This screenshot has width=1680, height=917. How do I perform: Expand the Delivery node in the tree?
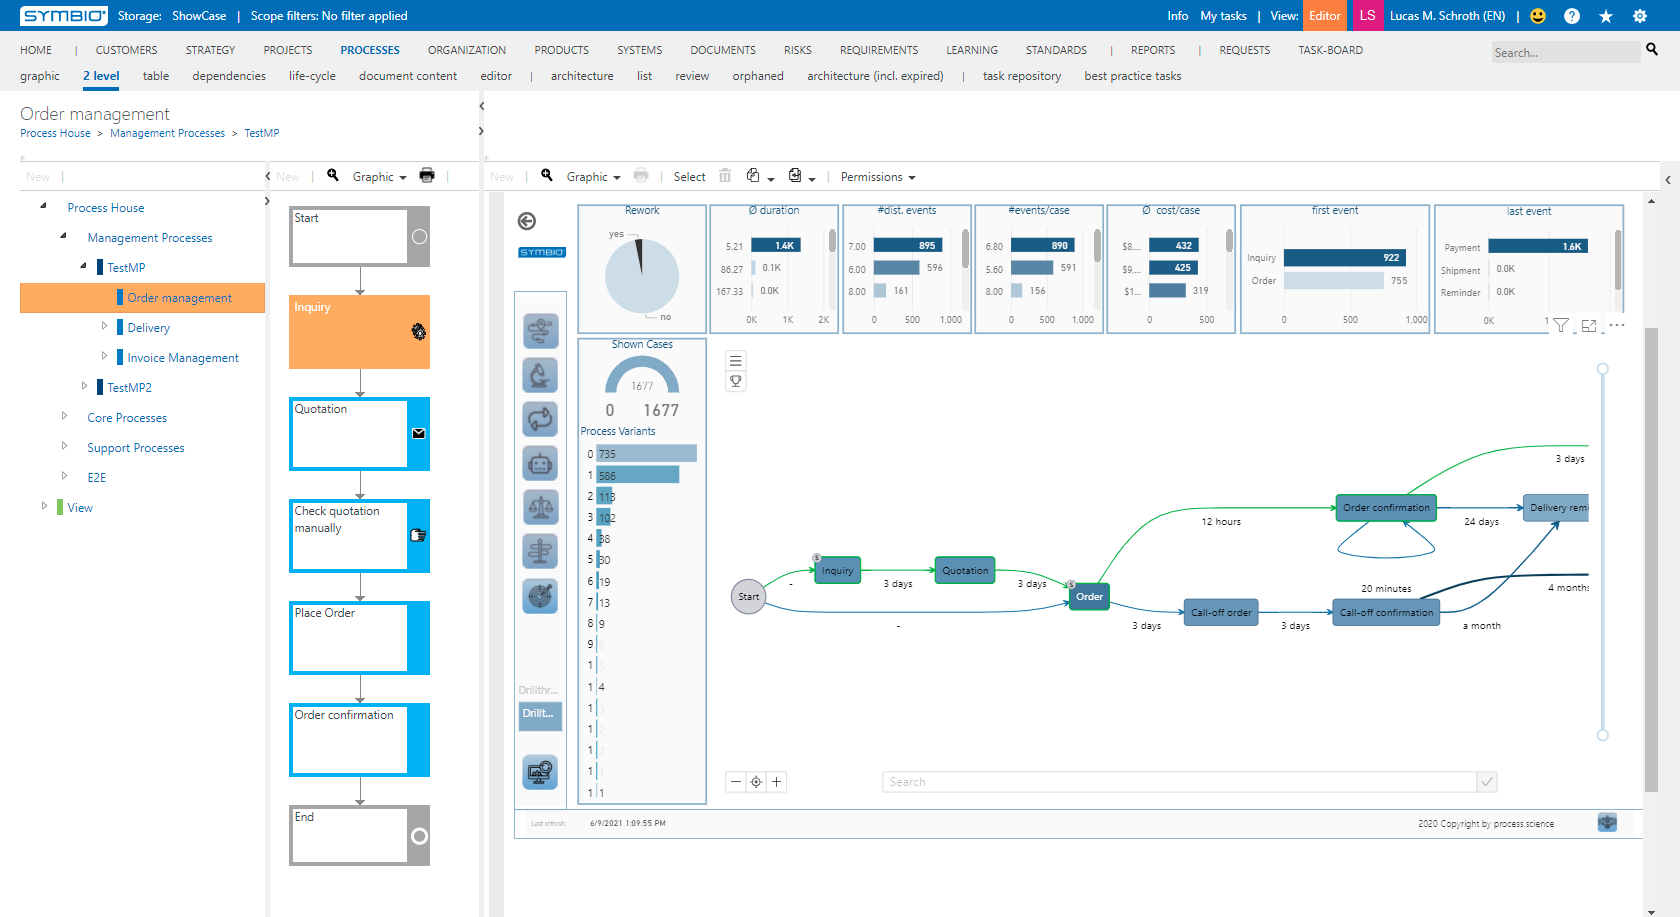[x=104, y=326]
